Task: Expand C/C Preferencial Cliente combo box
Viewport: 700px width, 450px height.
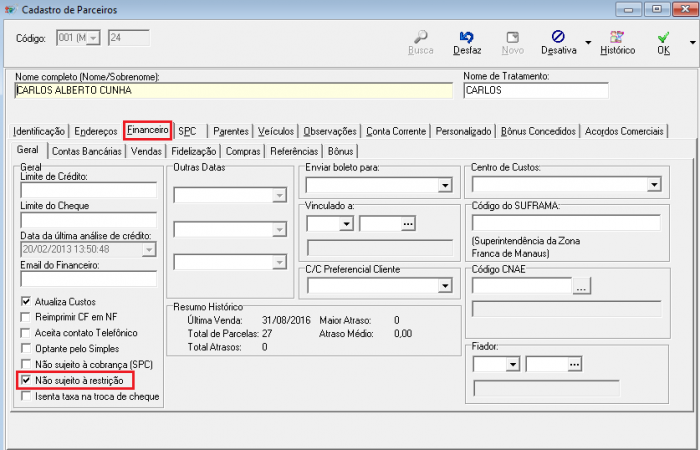Action: click(x=445, y=286)
